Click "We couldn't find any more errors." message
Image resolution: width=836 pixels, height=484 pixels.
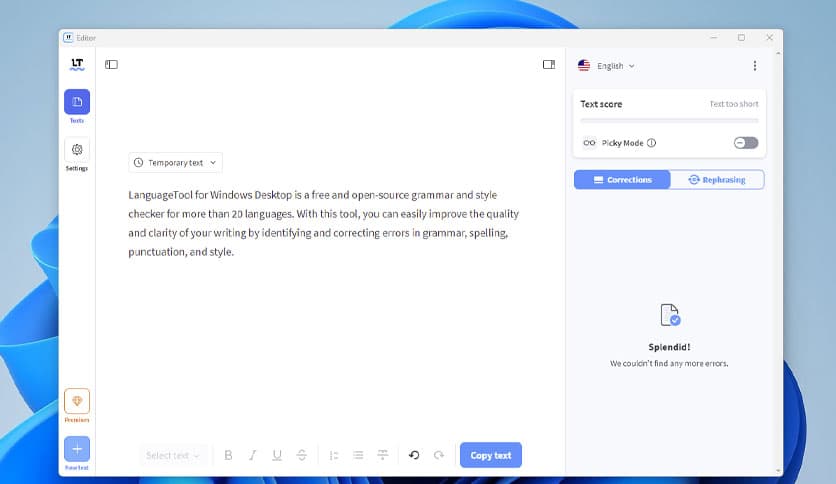point(669,364)
